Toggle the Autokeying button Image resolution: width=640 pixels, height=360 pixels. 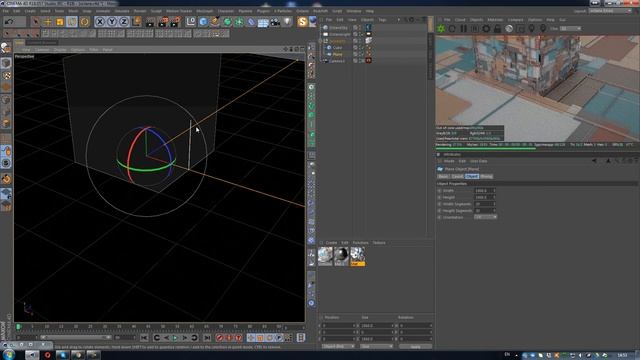pyautogui.click(x=229, y=338)
